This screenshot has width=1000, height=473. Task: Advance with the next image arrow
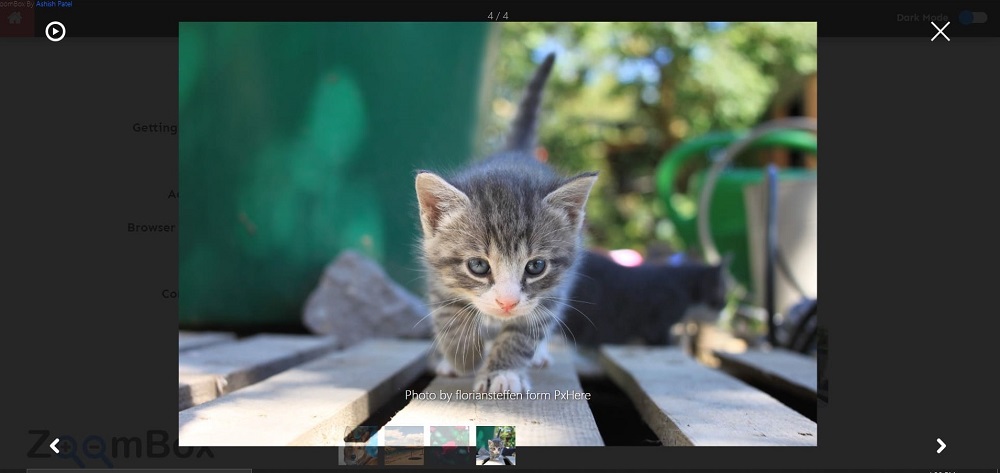(941, 446)
